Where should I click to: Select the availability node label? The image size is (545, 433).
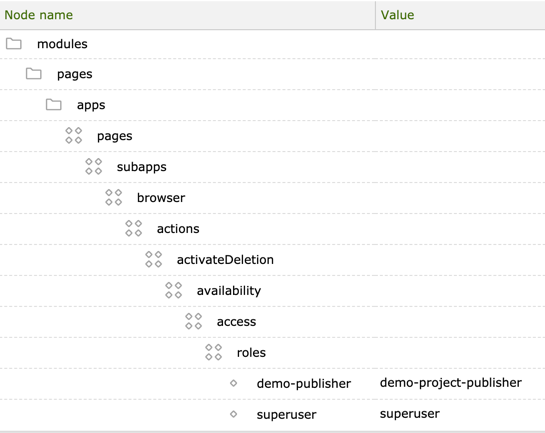[x=229, y=291]
